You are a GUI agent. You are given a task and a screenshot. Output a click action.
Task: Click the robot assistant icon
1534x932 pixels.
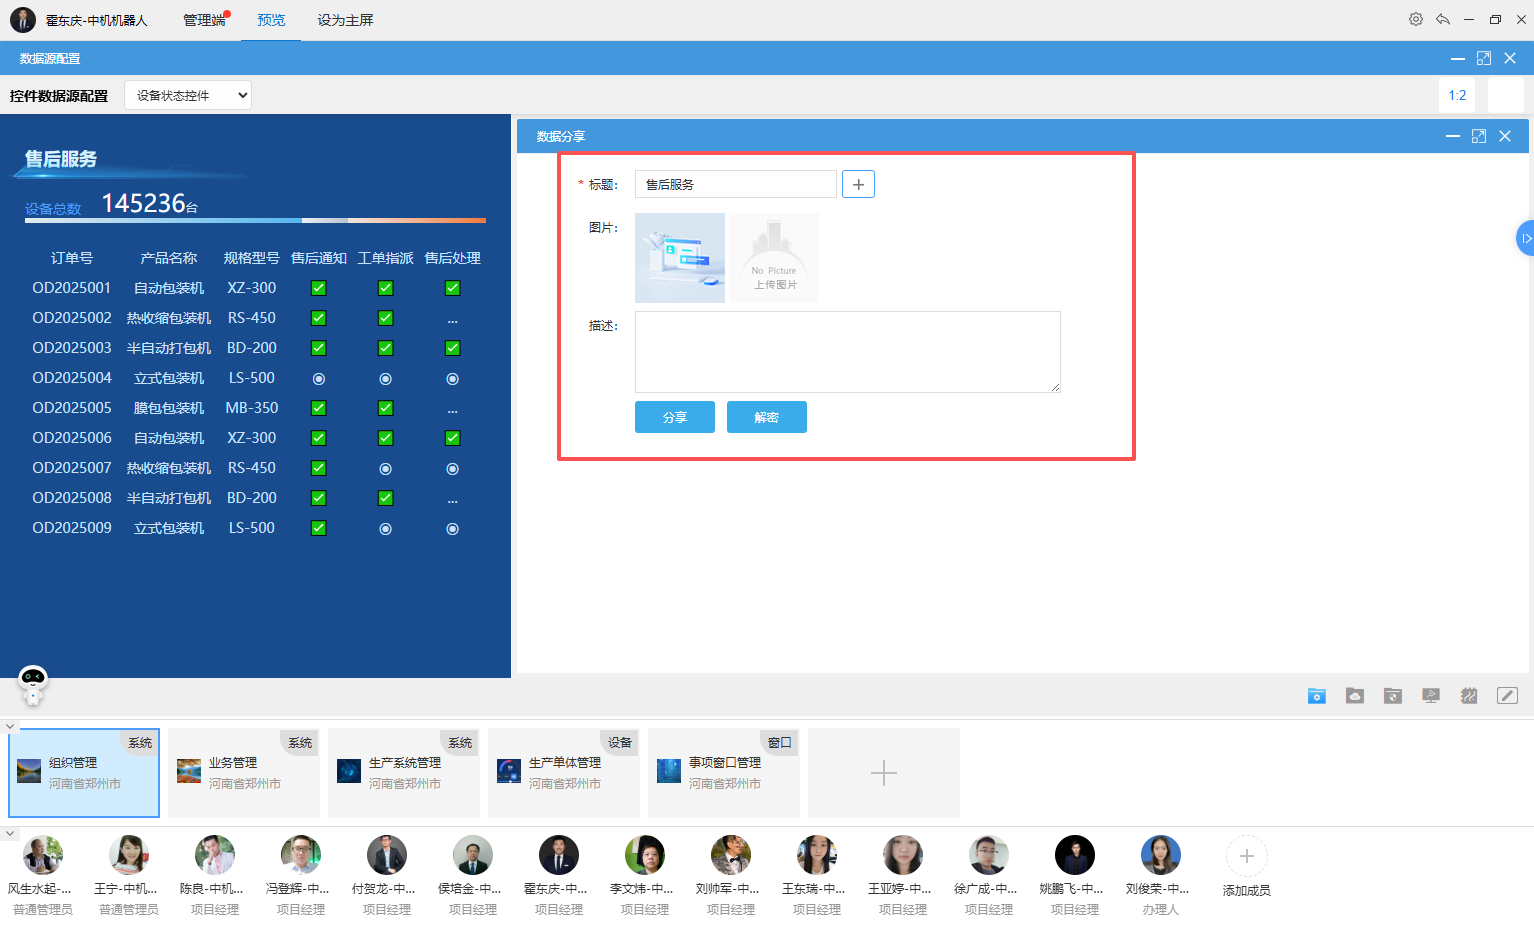(33, 685)
